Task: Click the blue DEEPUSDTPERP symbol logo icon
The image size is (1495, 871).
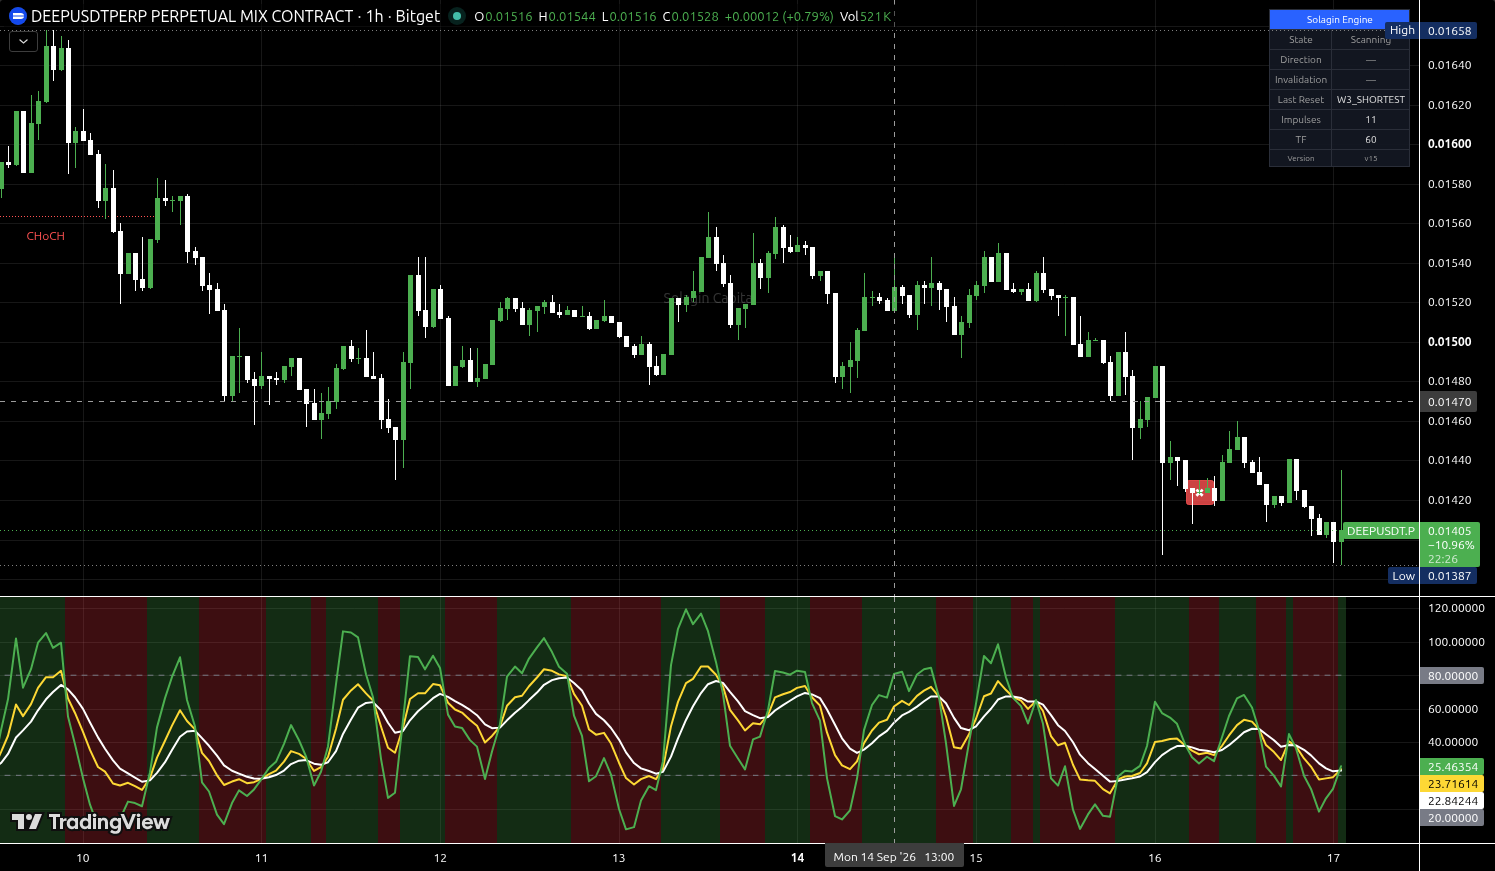Action: point(17,17)
